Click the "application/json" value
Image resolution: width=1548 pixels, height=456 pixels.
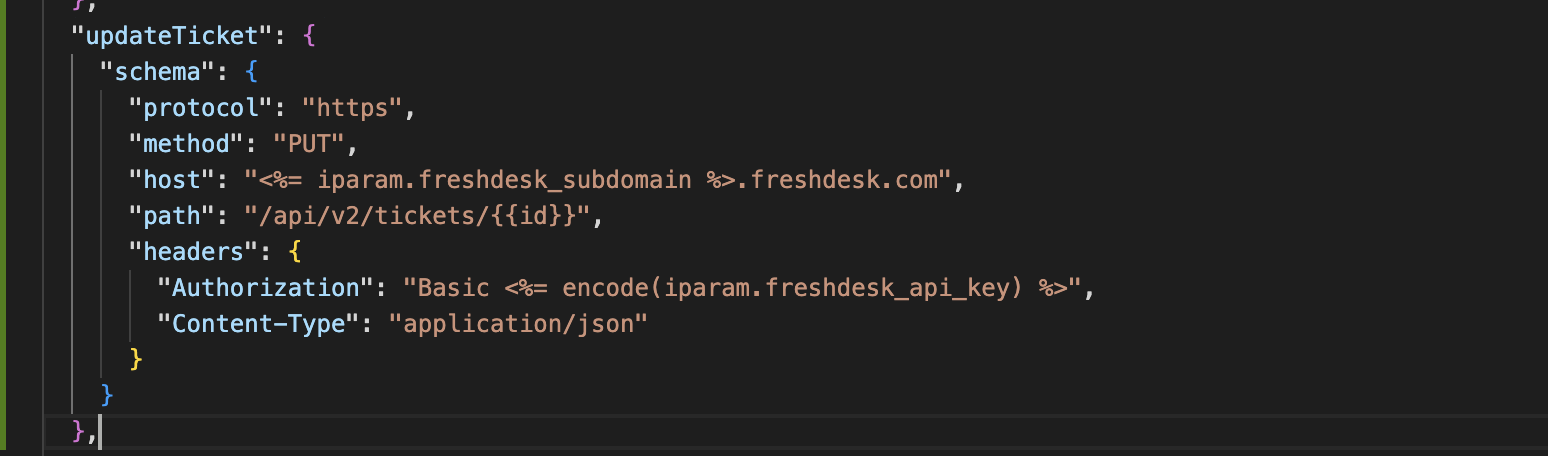(518, 325)
